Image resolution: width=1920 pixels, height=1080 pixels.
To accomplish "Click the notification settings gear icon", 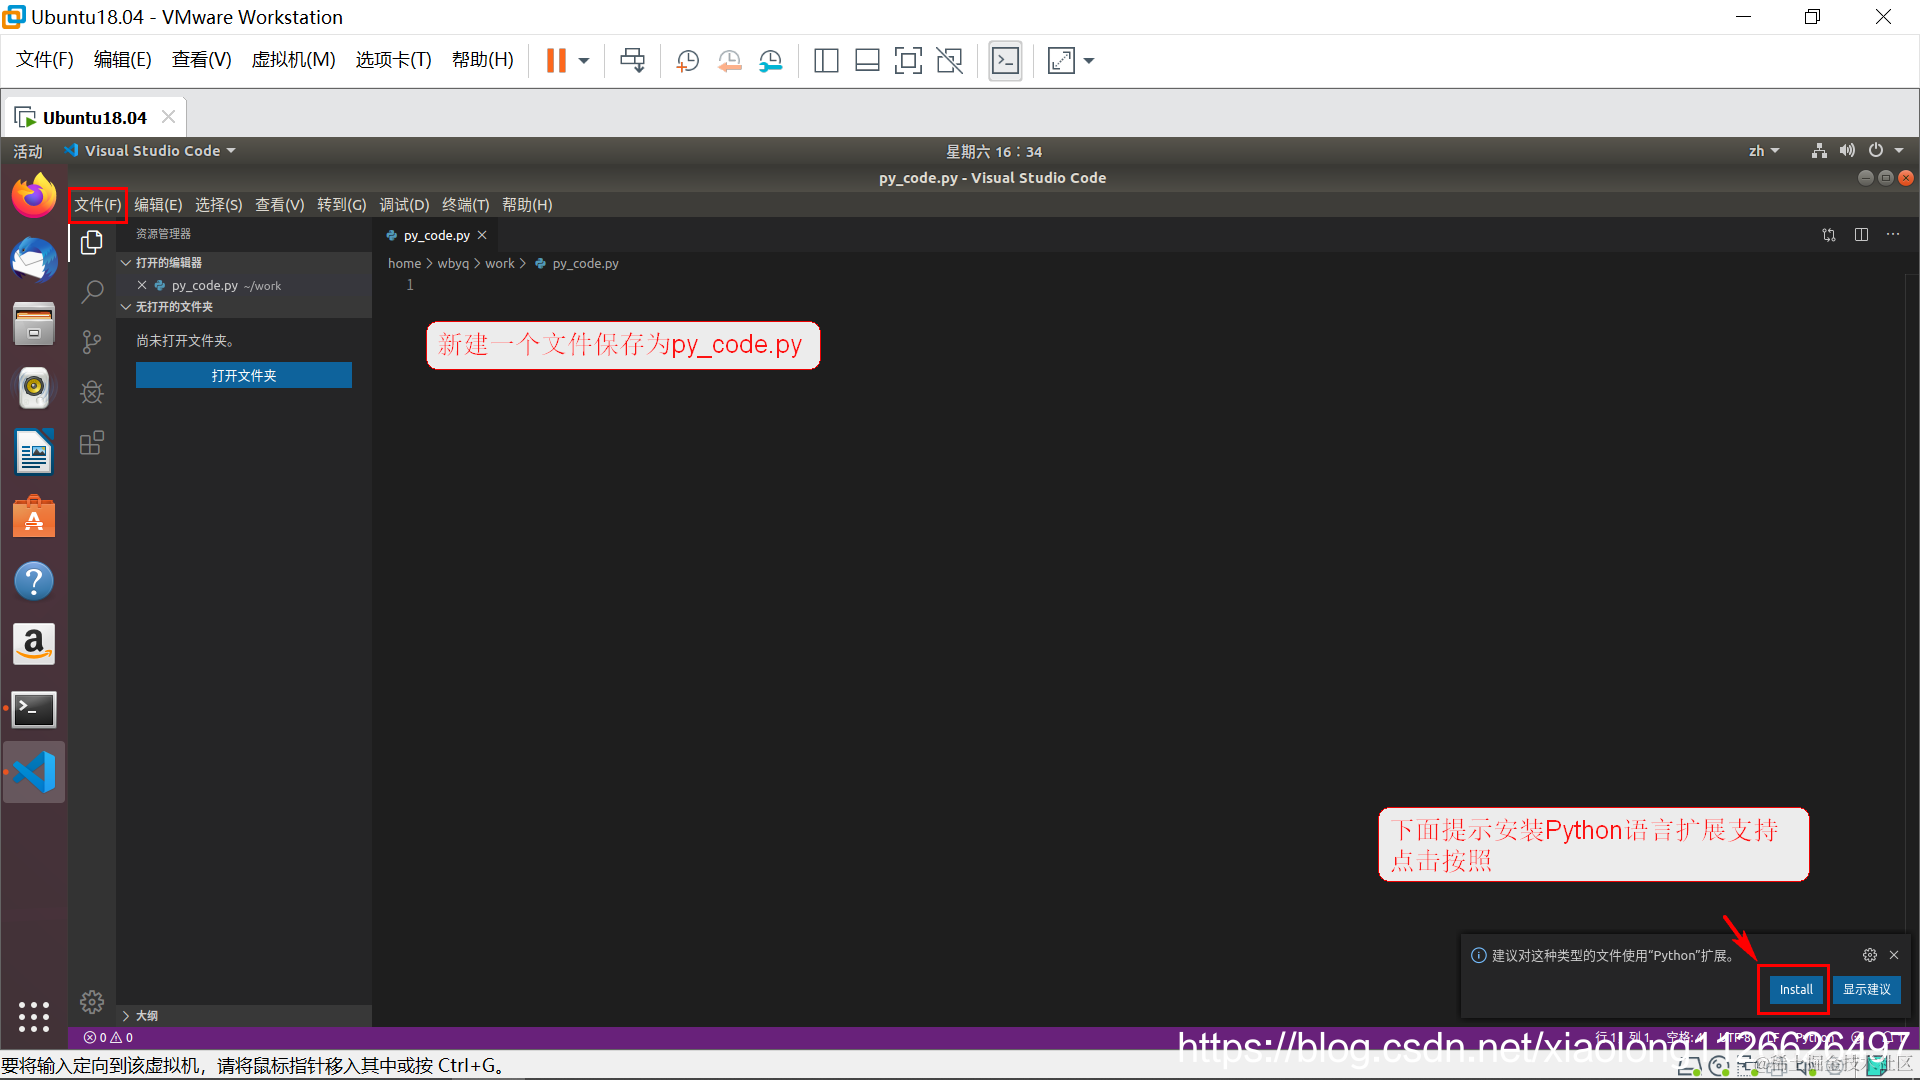I will coord(1869,955).
